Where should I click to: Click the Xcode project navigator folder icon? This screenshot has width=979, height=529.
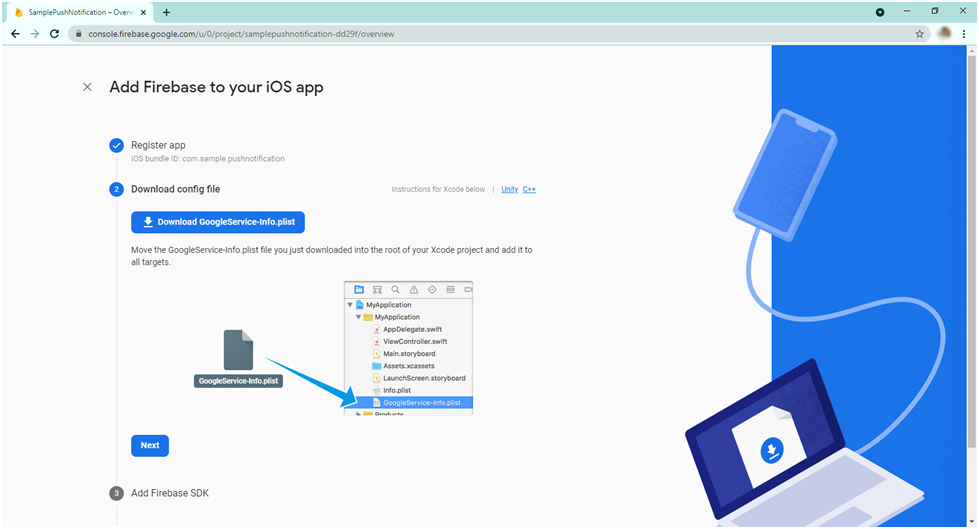(x=359, y=290)
